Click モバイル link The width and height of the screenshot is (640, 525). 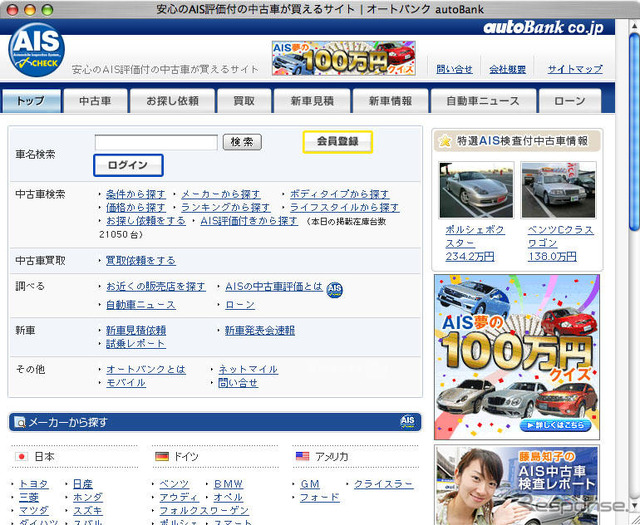point(126,383)
